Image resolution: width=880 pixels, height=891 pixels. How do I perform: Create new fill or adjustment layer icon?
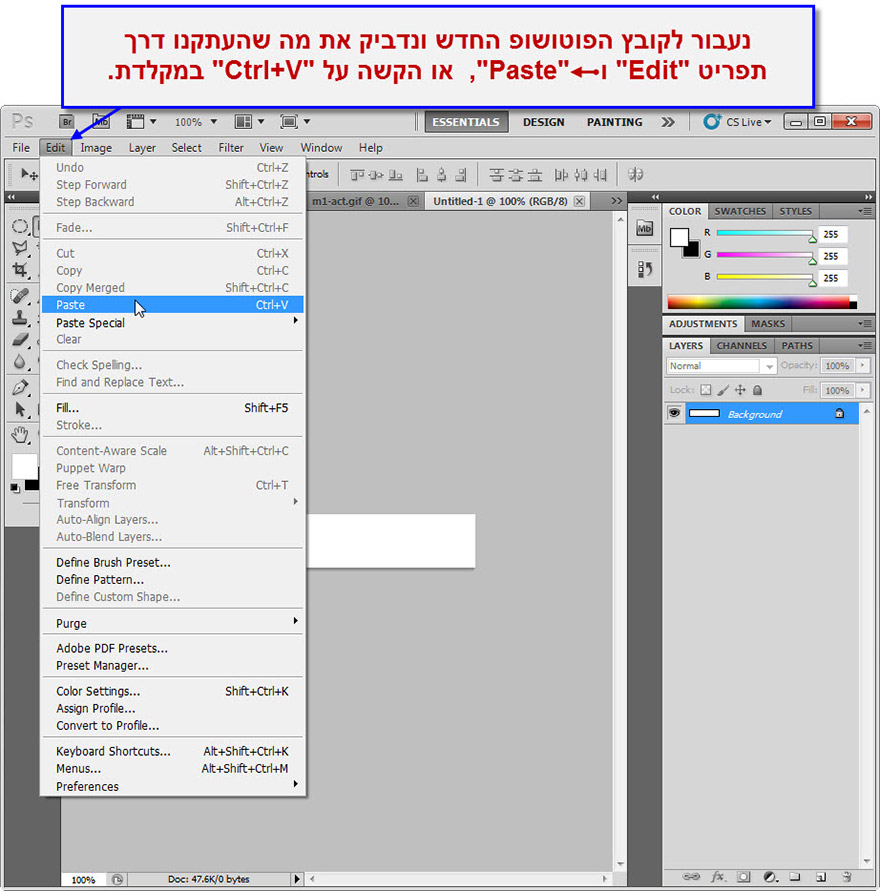click(x=770, y=876)
